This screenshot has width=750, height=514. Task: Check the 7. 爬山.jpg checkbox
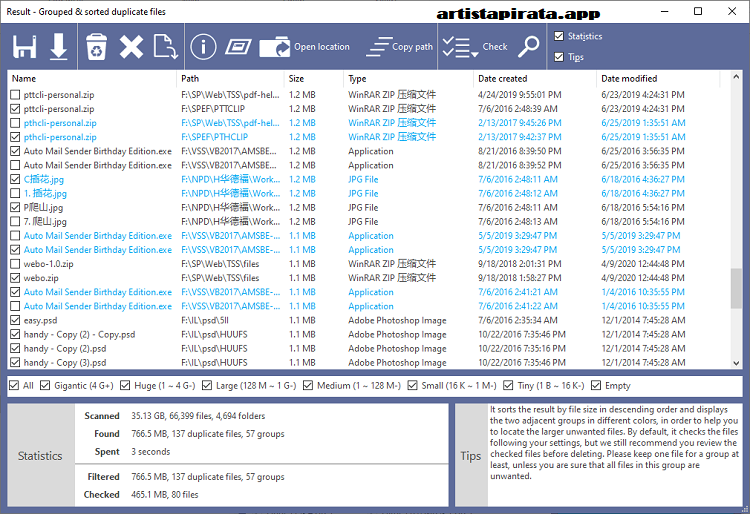15,222
